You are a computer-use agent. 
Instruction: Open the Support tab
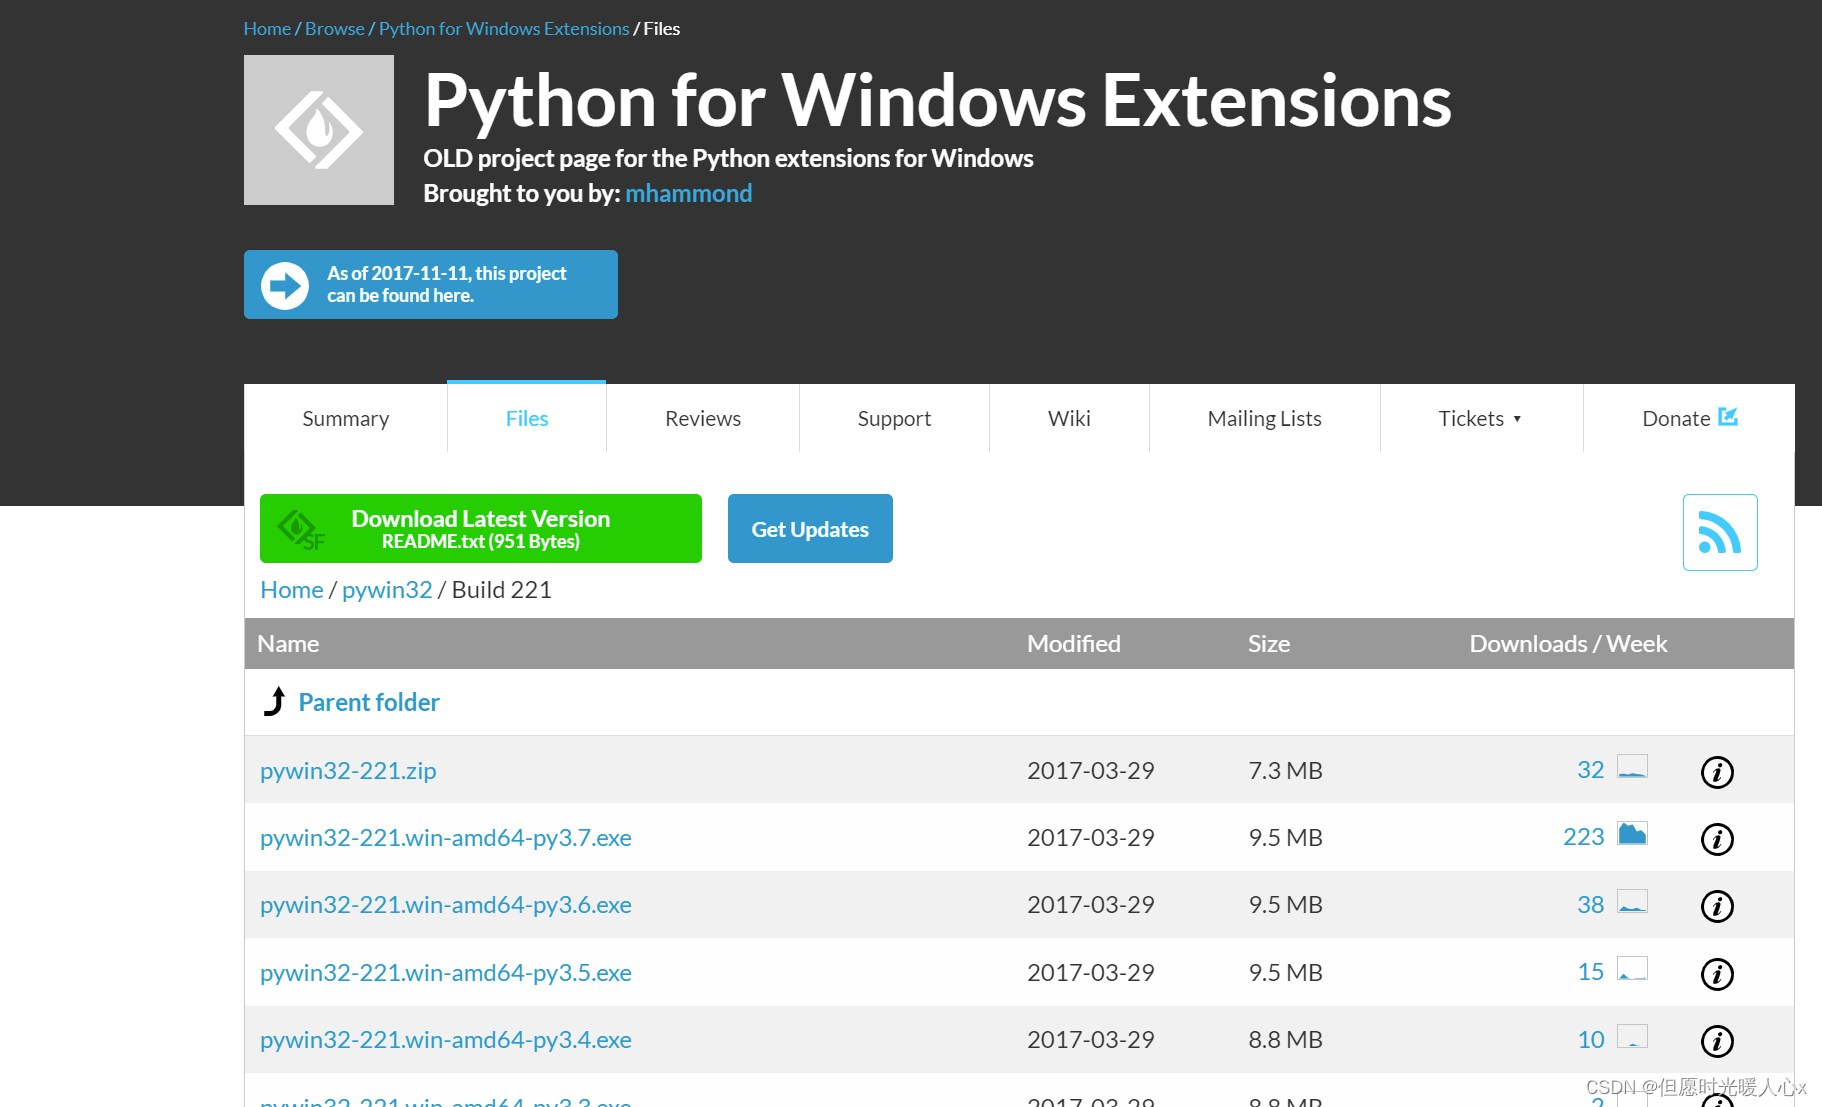coord(894,418)
